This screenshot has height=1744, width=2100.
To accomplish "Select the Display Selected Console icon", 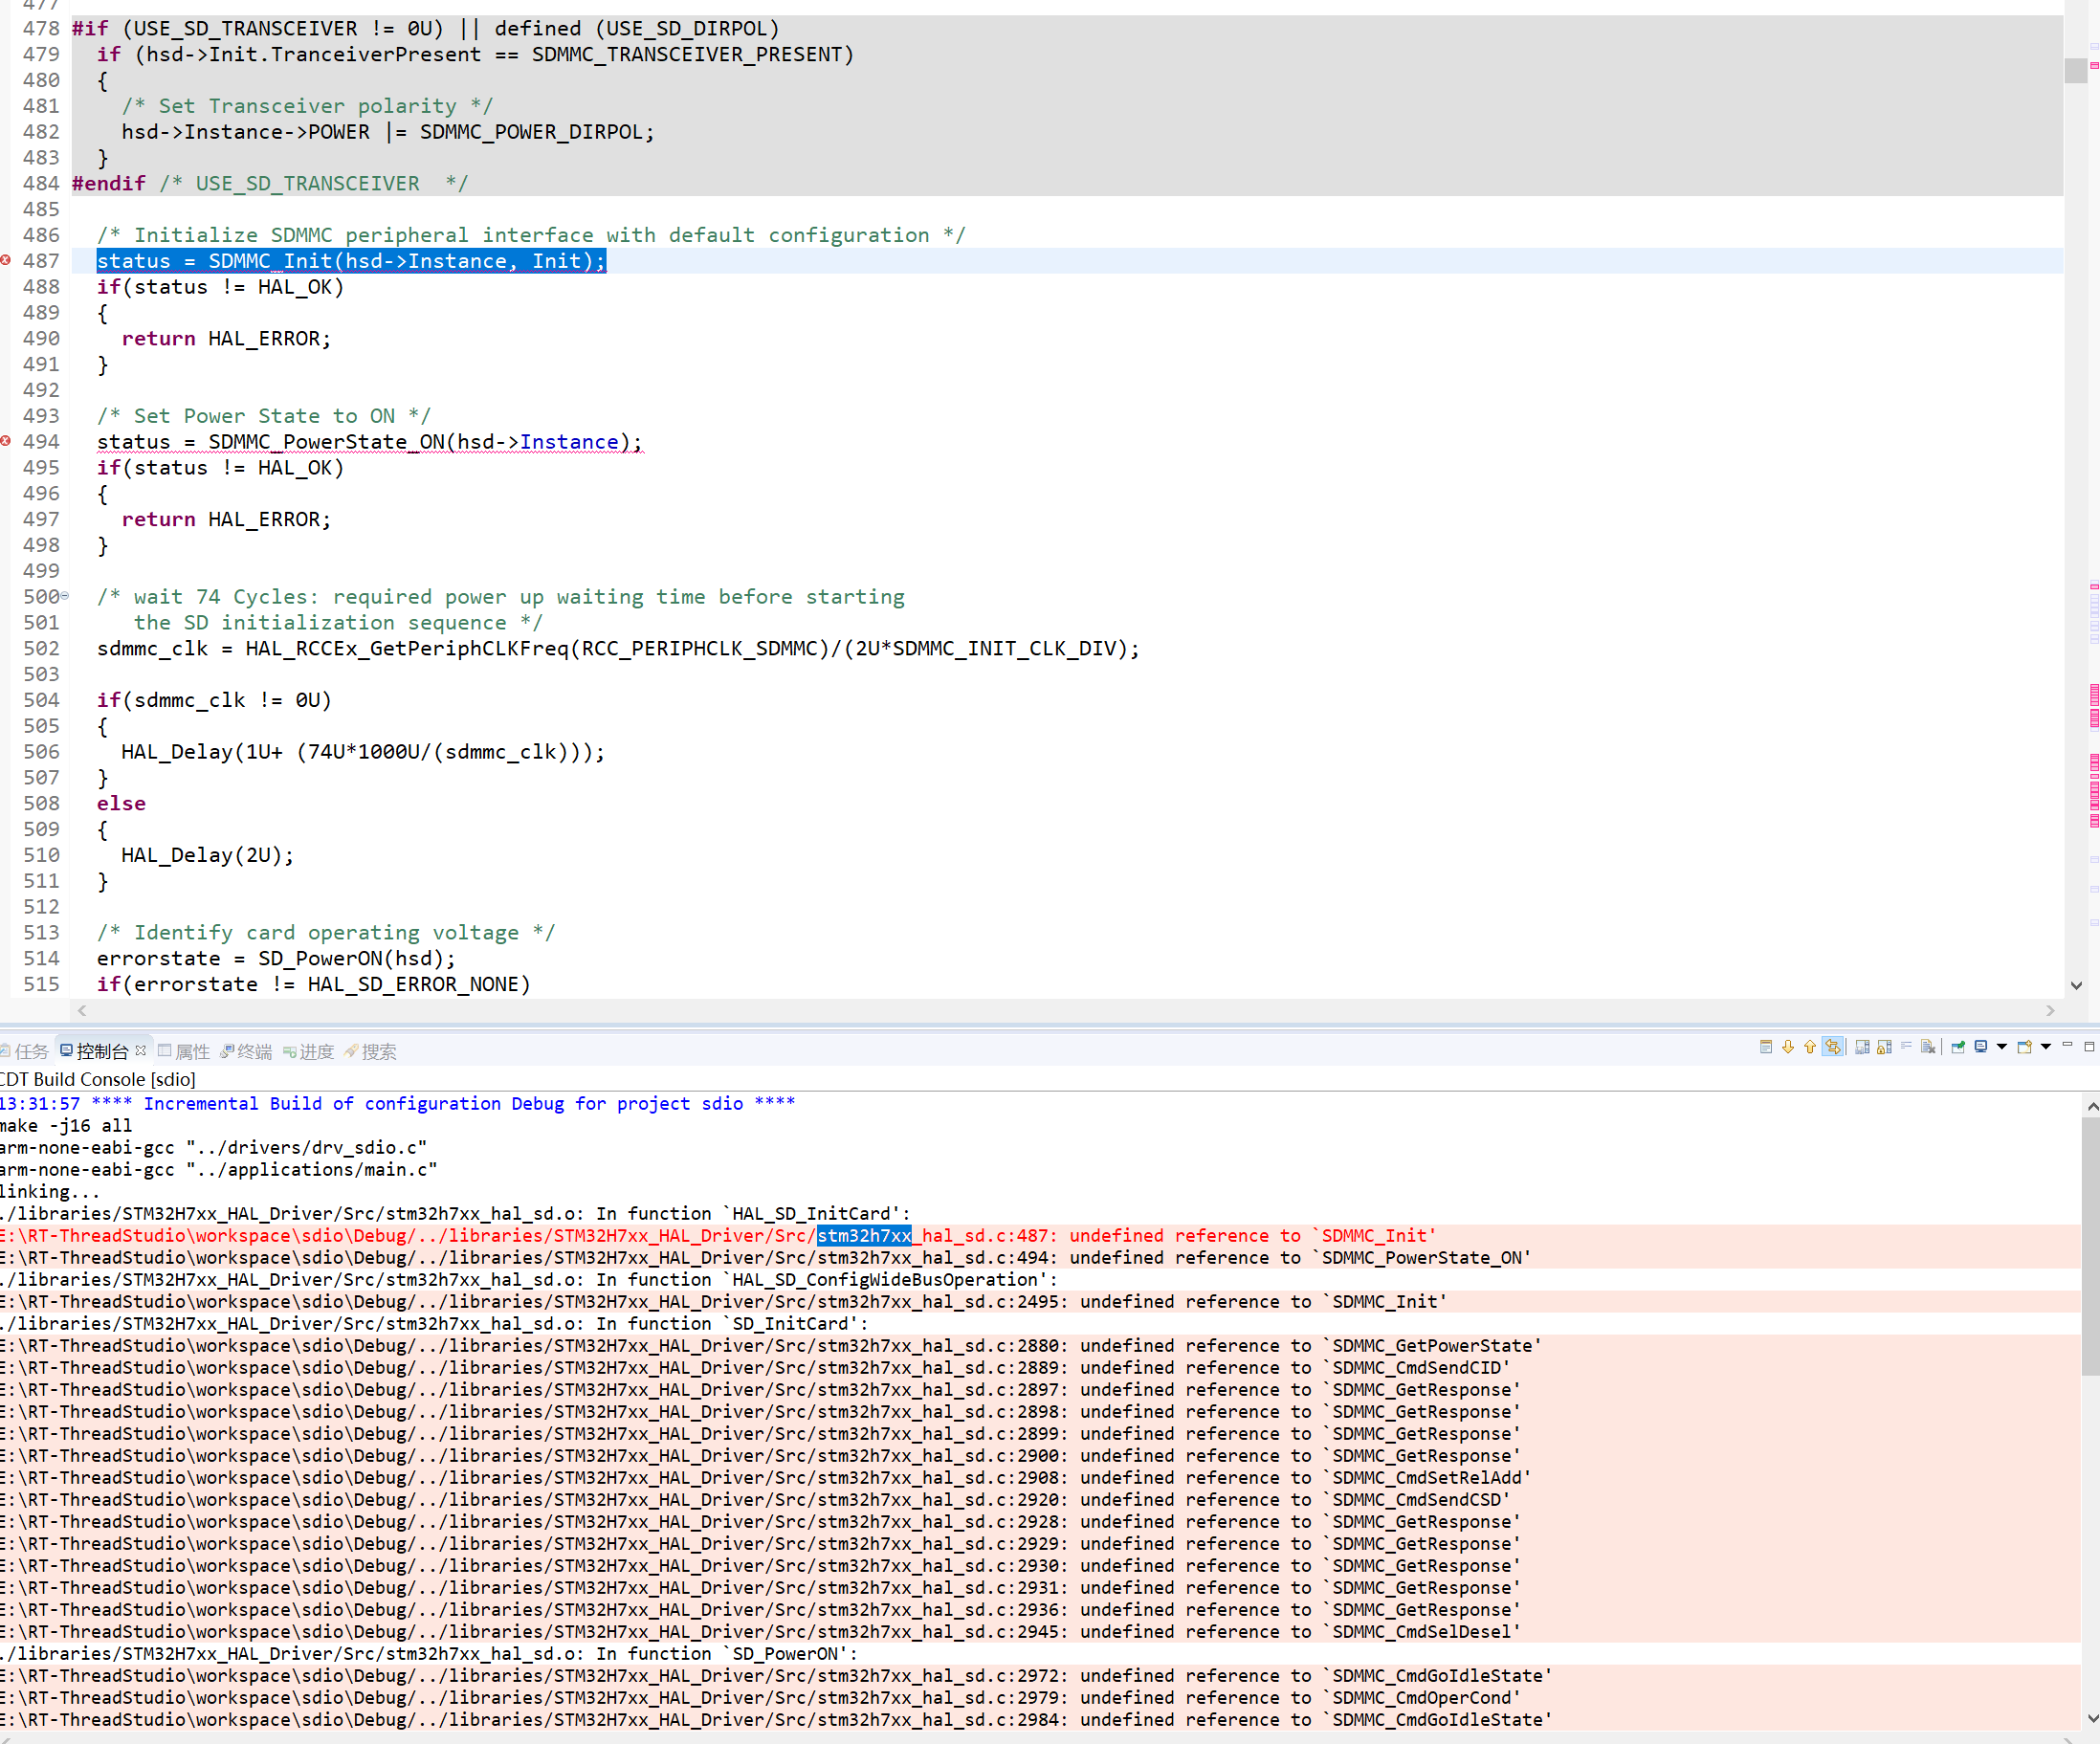I will pos(1981,1047).
